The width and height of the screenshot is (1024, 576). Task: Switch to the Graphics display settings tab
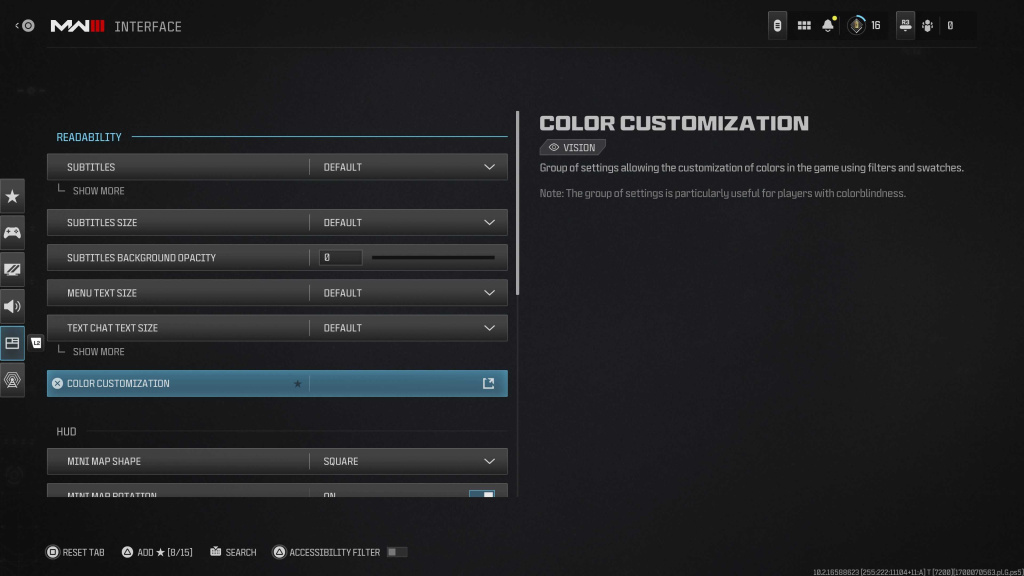coord(12,270)
